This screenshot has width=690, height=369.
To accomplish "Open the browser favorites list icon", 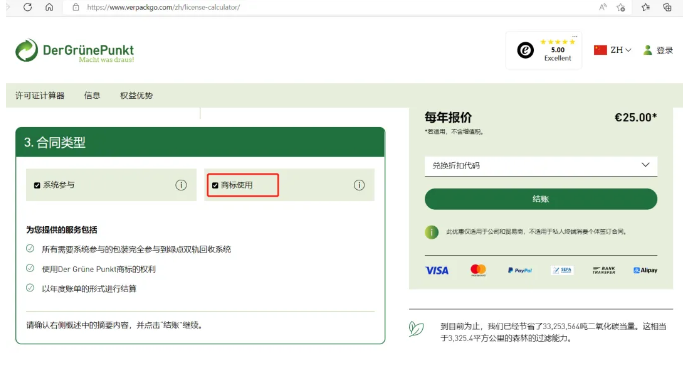I will click(x=646, y=7).
